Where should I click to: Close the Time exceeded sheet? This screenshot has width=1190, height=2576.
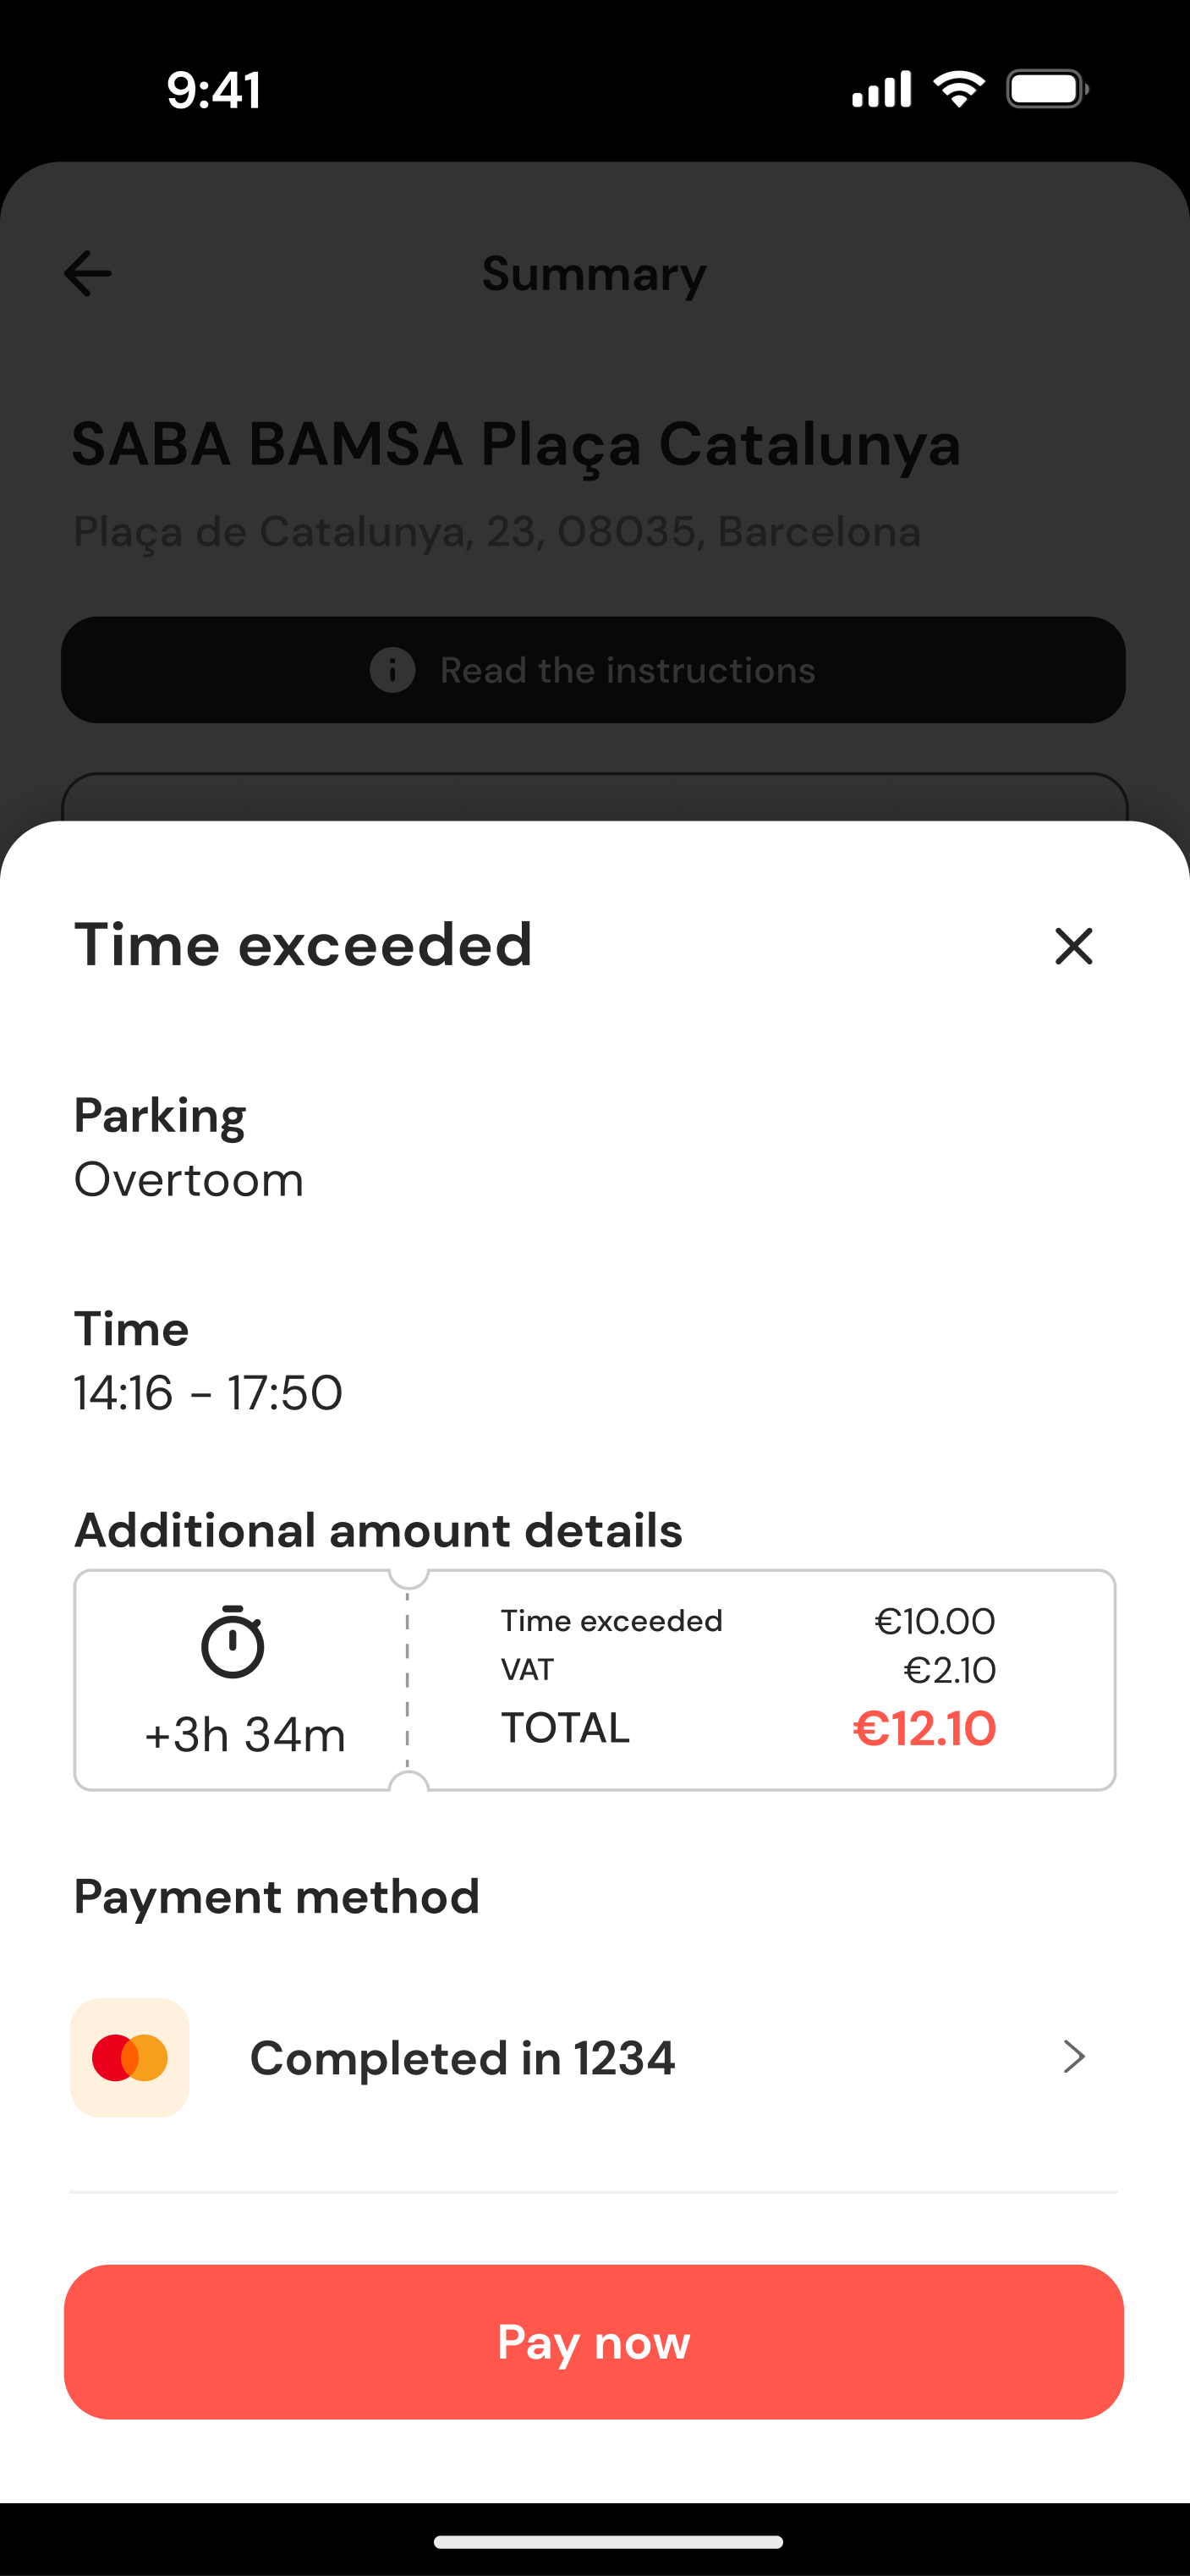tap(1073, 946)
